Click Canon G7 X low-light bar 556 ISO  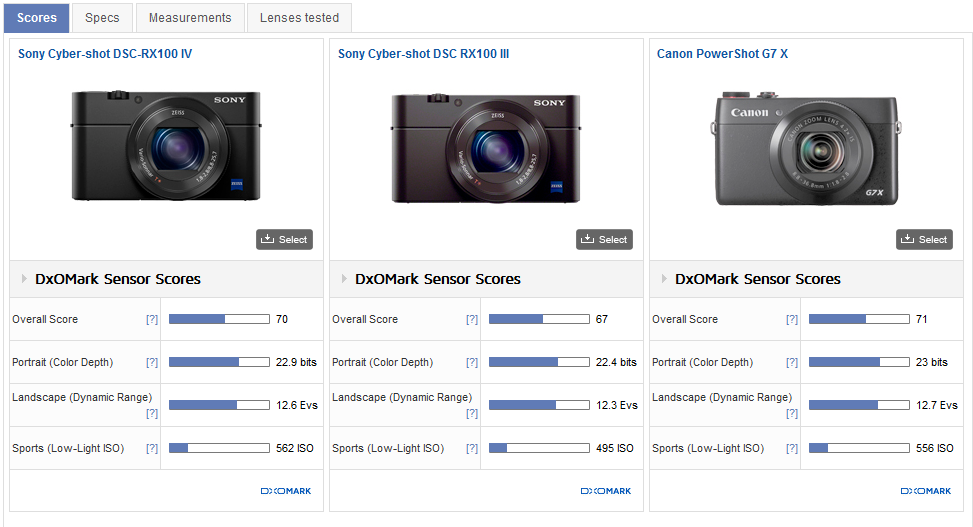click(x=859, y=448)
